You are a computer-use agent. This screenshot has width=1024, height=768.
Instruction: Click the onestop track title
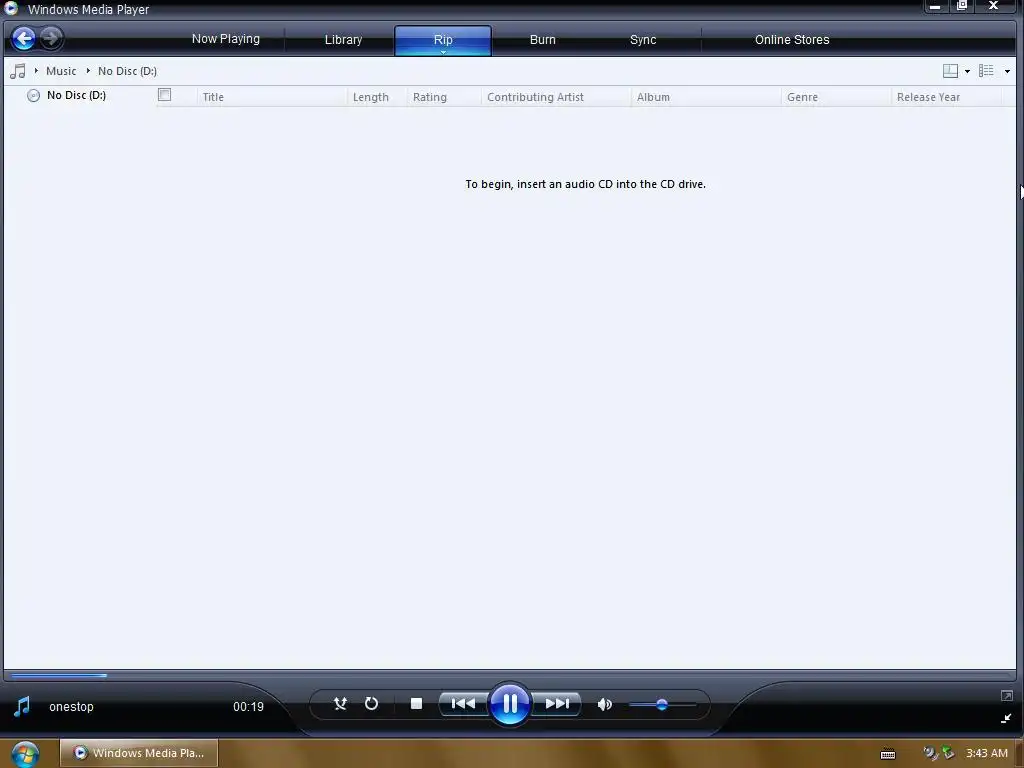pos(71,707)
